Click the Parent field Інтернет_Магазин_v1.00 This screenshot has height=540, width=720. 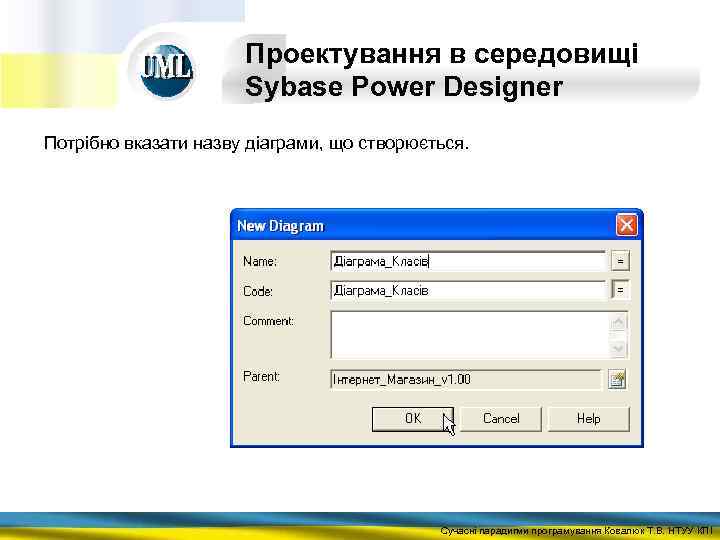pyautogui.click(x=466, y=380)
